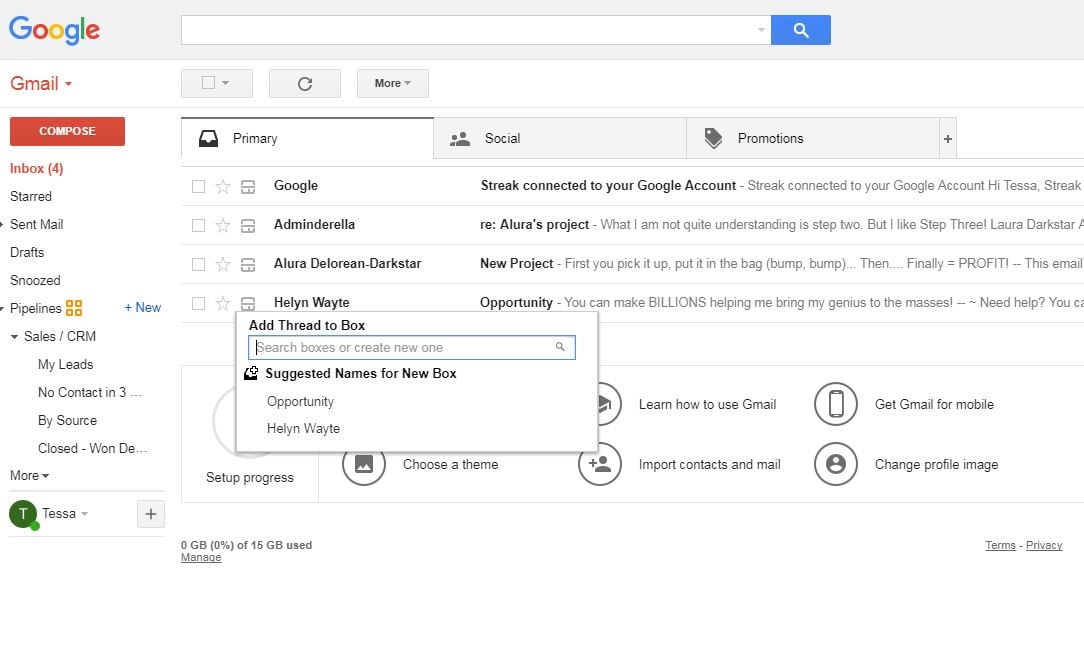This screenshot has height=647, width=1084.
Task: Click the blue search magnifier button
Action: coord(801,30)
